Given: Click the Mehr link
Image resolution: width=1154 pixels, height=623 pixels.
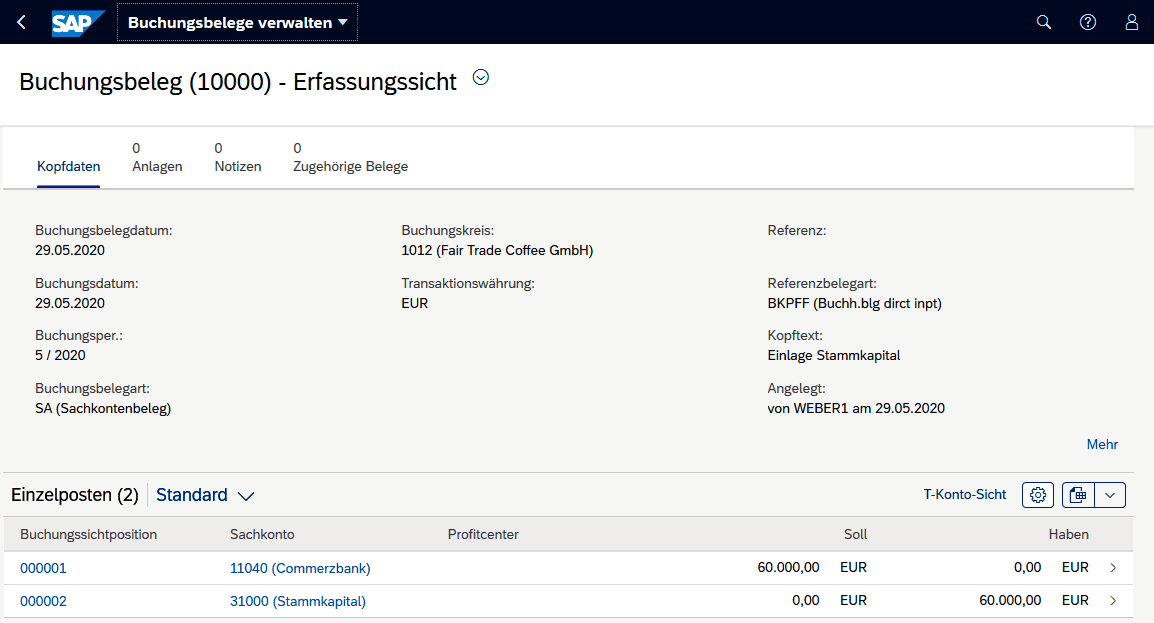Looking at the screenshot, I should (1102, 444).
